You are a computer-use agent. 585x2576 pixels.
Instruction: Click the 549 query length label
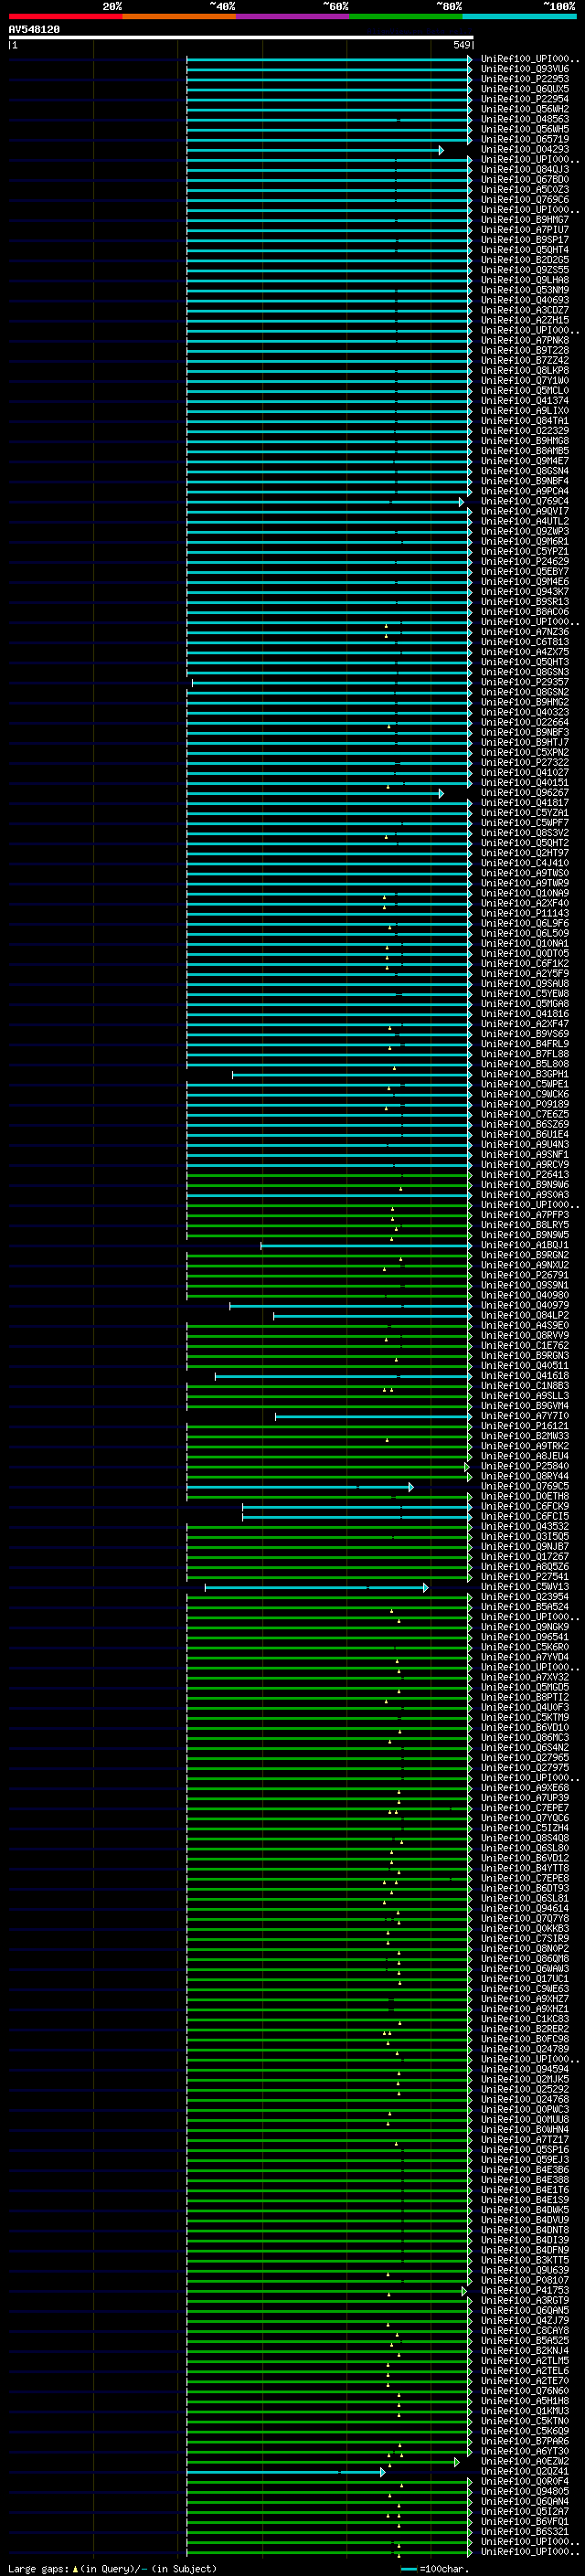click(461, 45)
